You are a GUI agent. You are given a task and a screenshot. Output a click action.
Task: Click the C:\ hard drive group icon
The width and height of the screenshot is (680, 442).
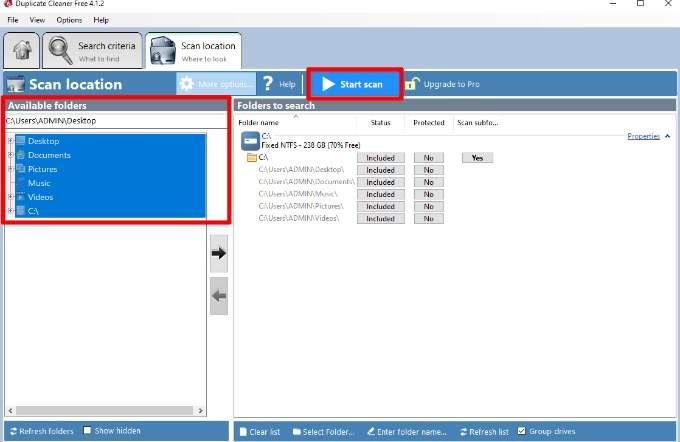point(250,141)
